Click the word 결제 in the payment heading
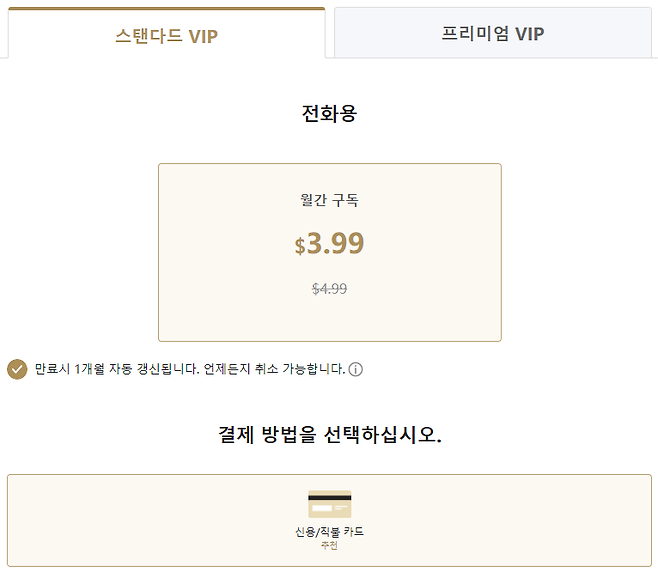Viewport: 658px width, 572px height. tap(236, 435)
